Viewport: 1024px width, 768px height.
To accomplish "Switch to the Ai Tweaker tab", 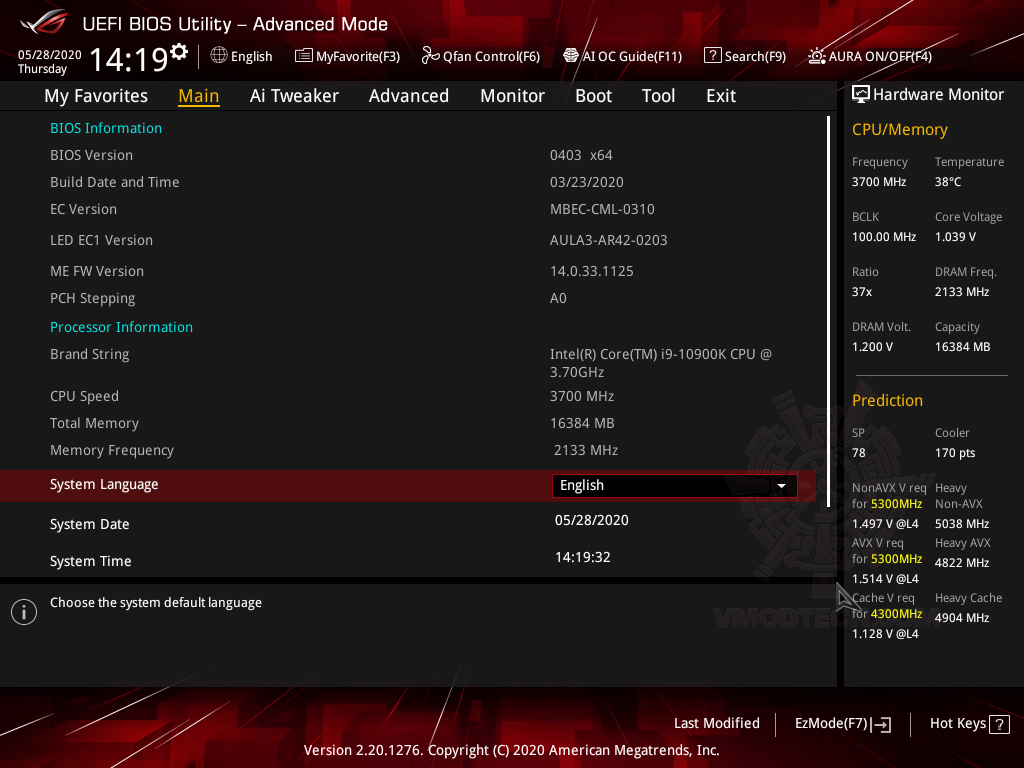I will click(294, 95).
